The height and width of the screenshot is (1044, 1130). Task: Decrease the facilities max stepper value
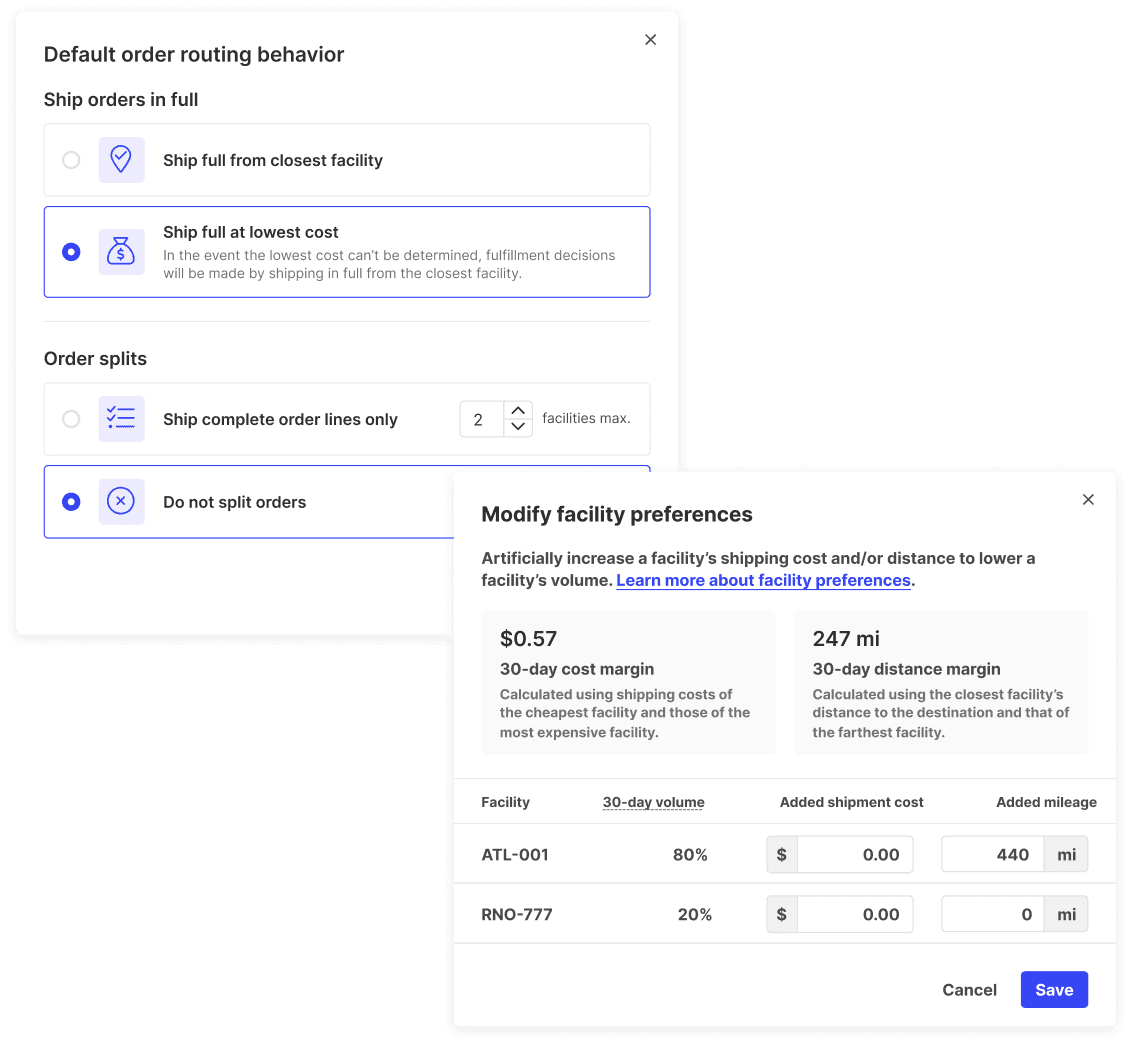(517, 427)
